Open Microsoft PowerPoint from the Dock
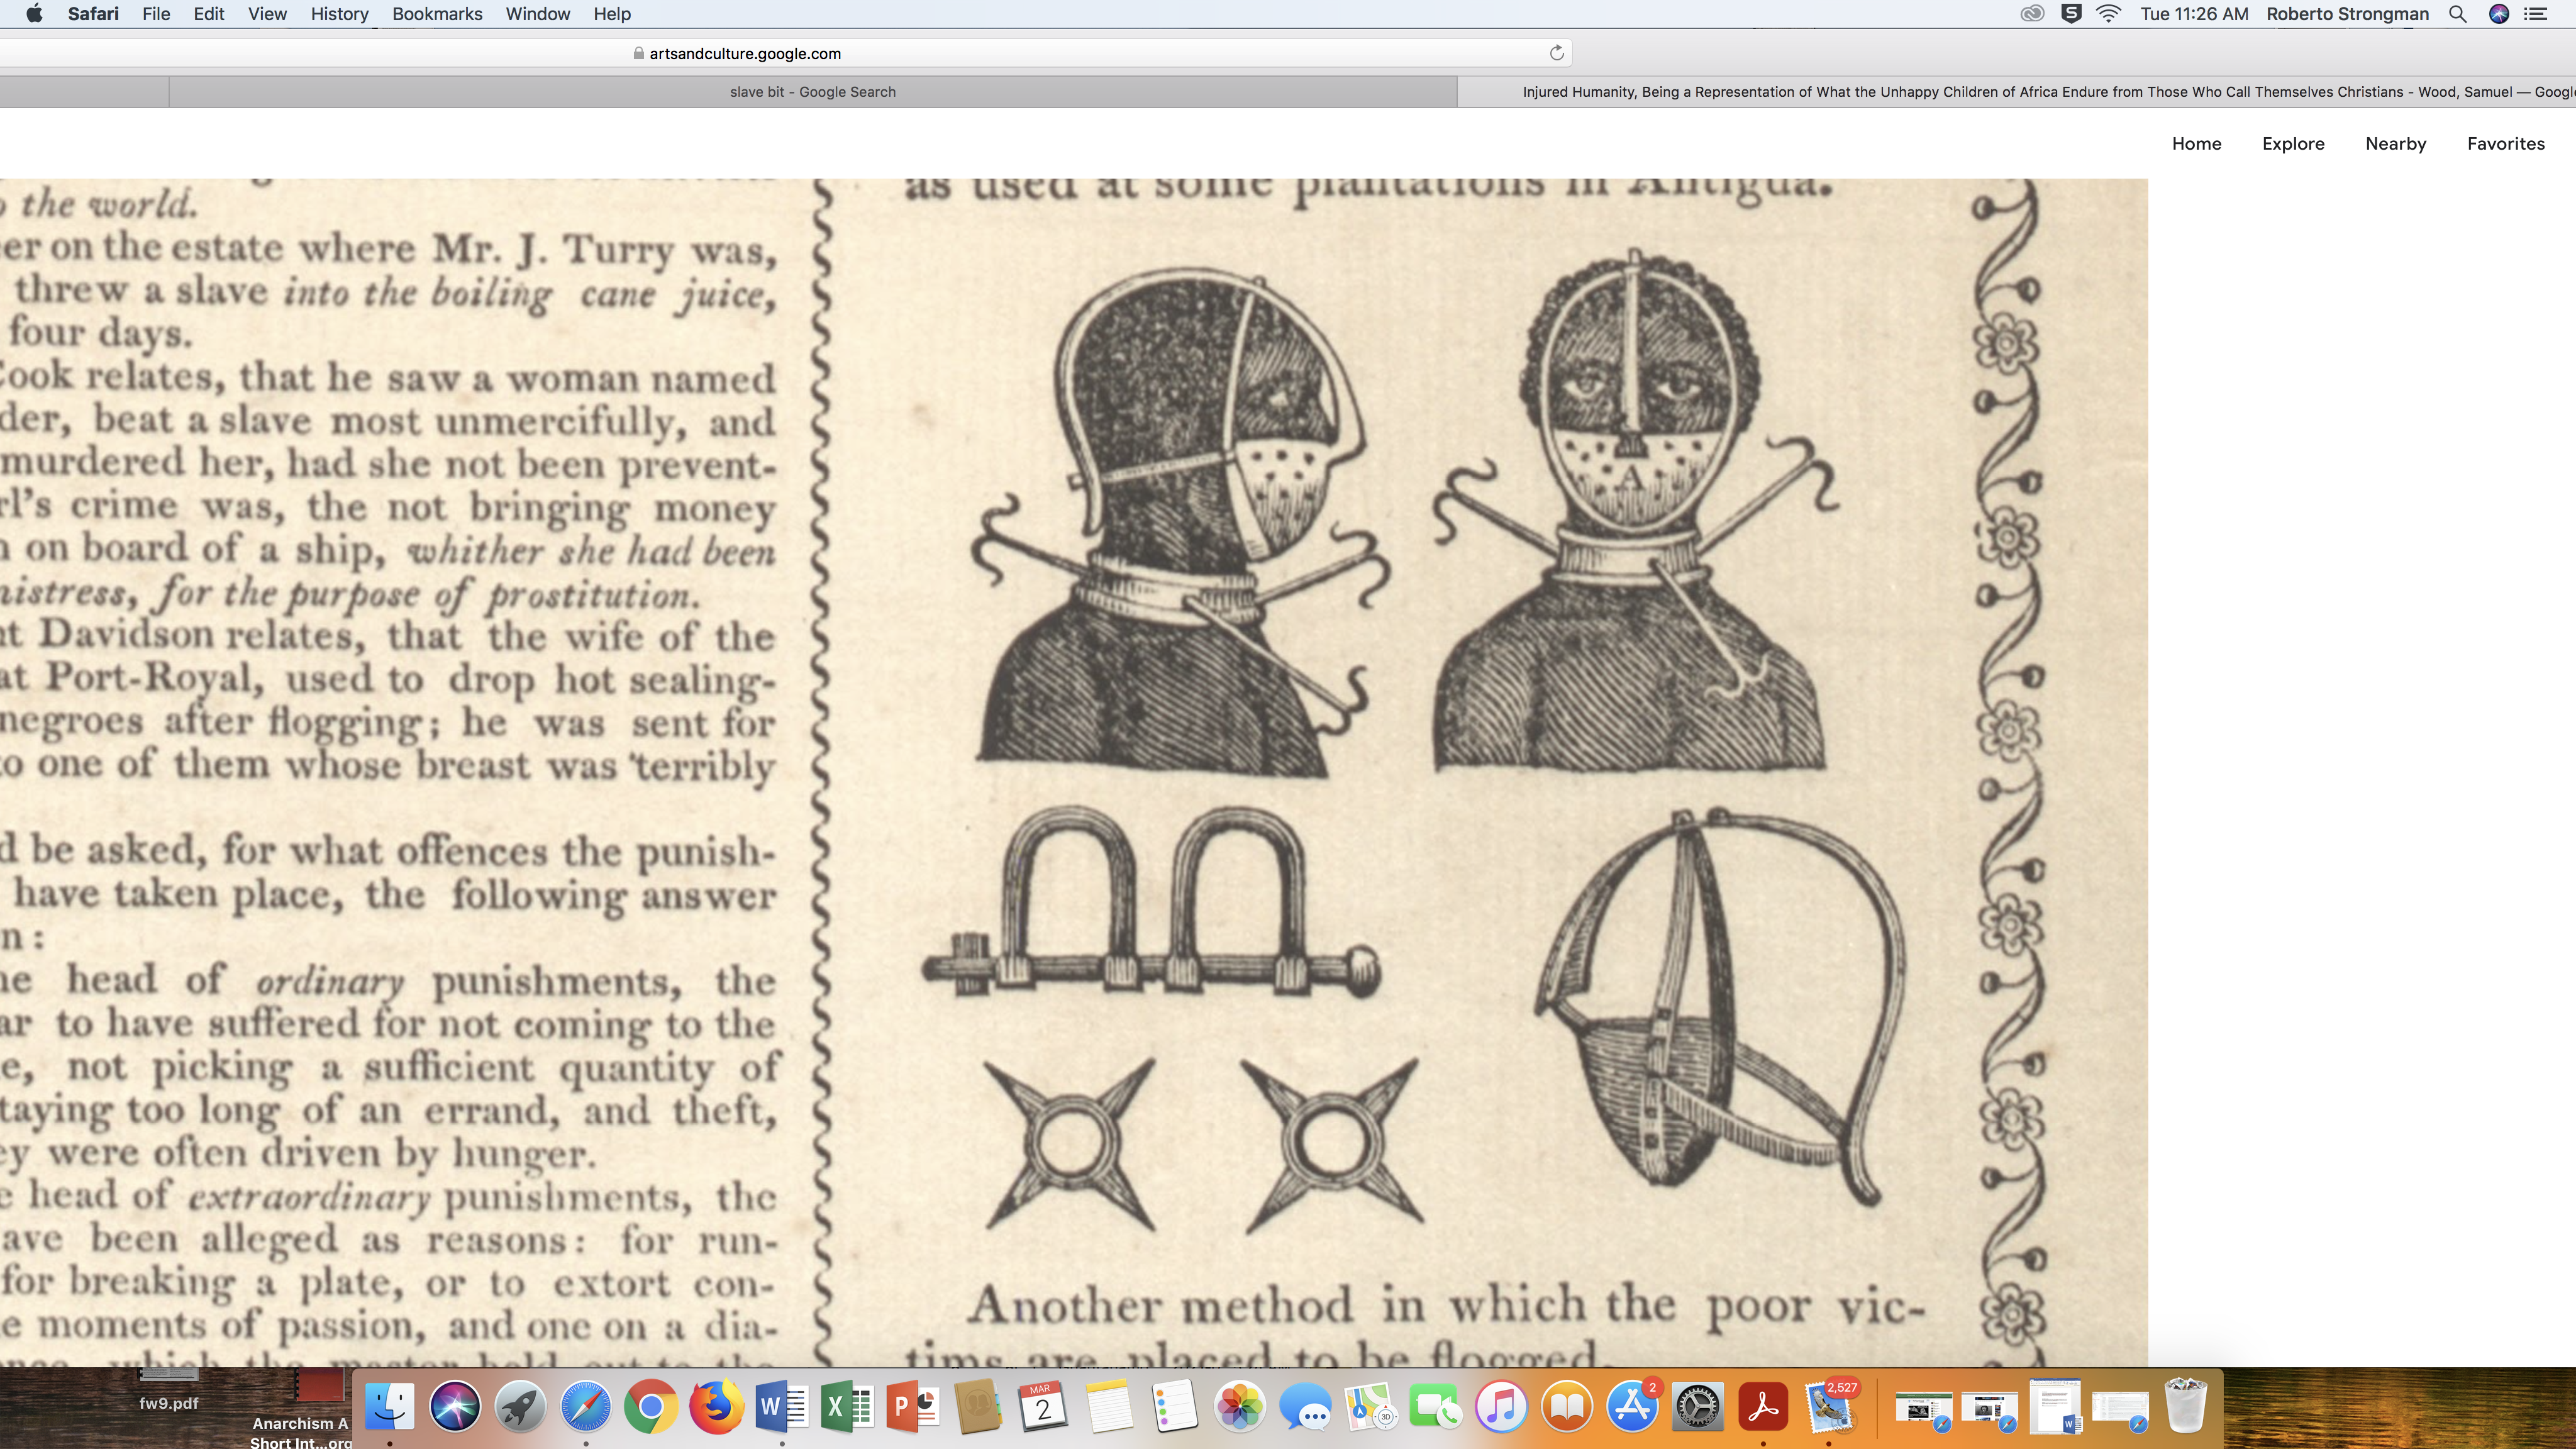Screen dimensions: 2576x1449 point(913,1406)
